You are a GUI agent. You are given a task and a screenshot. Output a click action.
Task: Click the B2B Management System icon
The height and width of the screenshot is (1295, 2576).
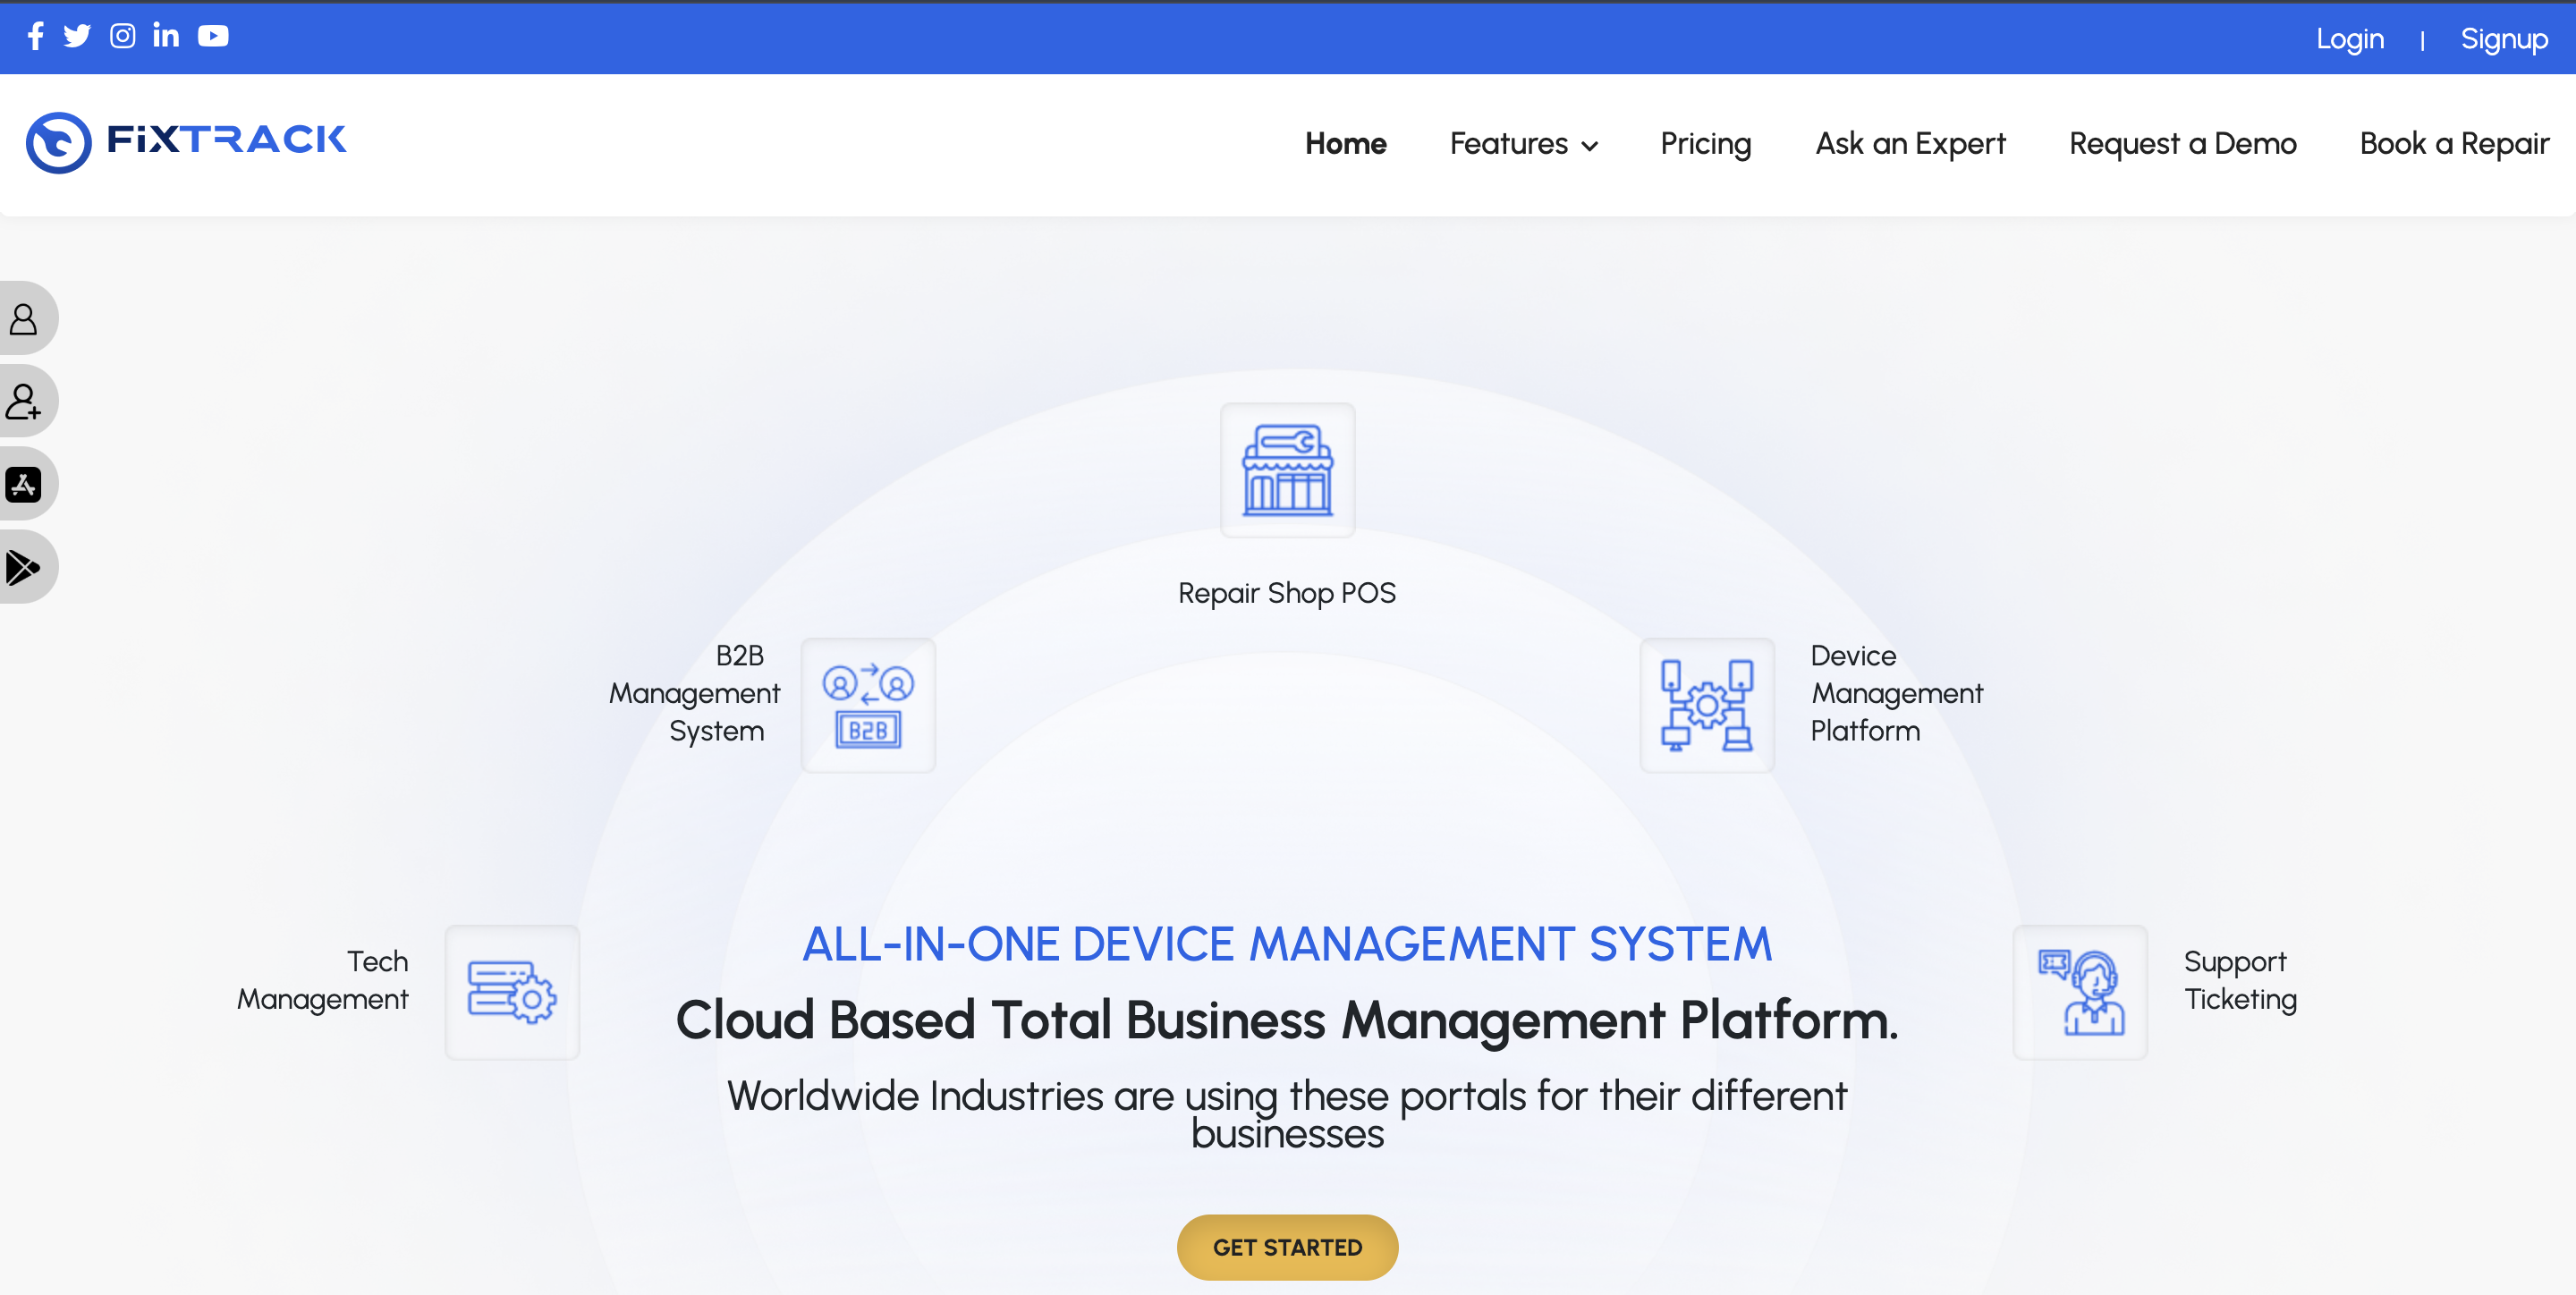point(867,705)
